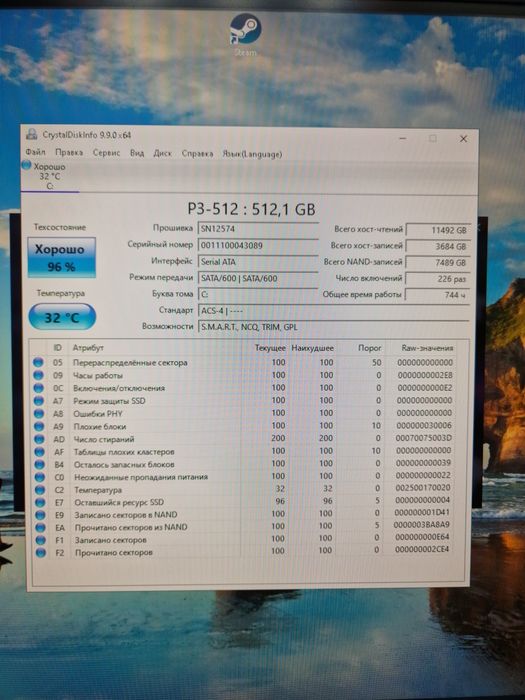Click the status circle for Прочитано секторов
The width and height of the screenshot is (525, 700).
pyautogui.click(x=41, y=553)
